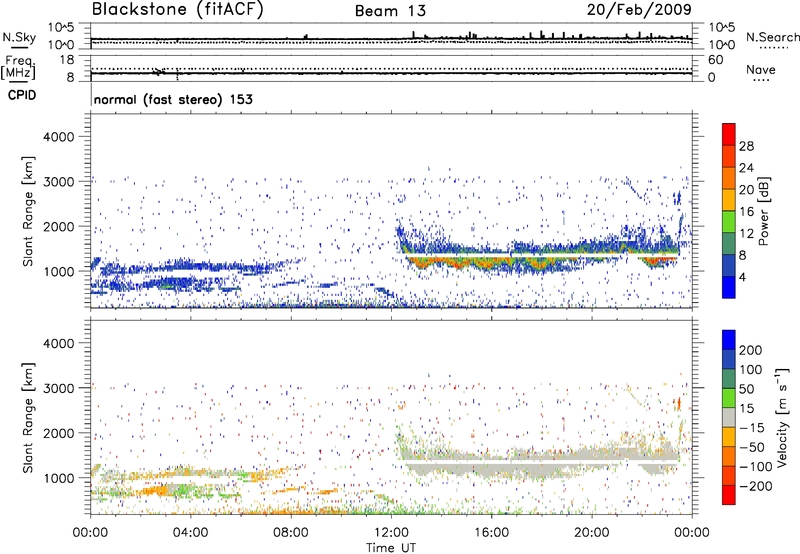This screenshot has height=554, width=800.
Task: Click the "Beam 13" header text
Action: coord(390,11)
